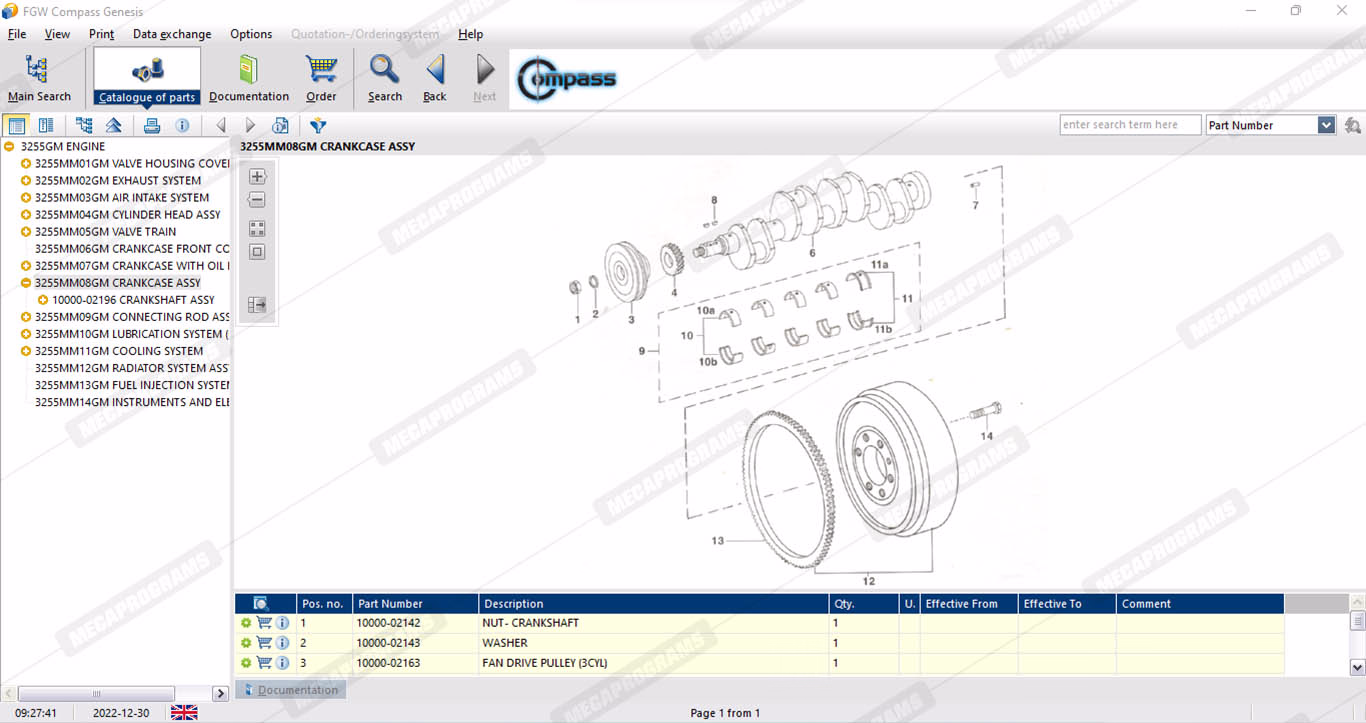Select part number 10000-02143 cell
Viewport: 1366px width, 723px height.
pos(415,643)
